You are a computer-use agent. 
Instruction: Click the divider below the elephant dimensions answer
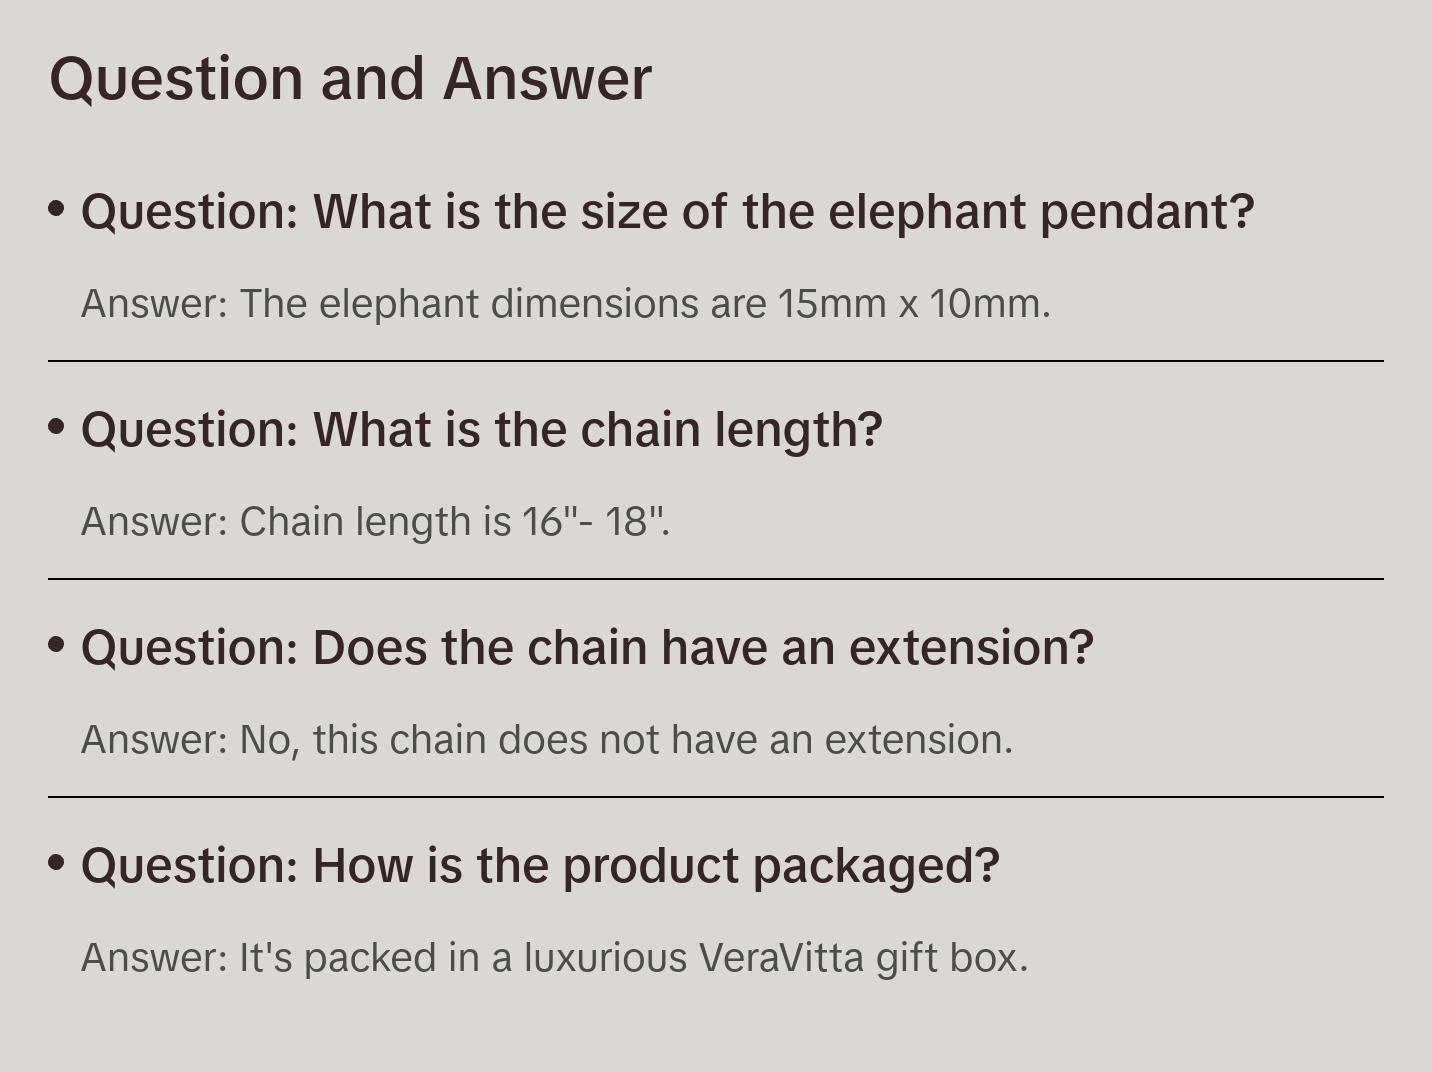(716, 361)
